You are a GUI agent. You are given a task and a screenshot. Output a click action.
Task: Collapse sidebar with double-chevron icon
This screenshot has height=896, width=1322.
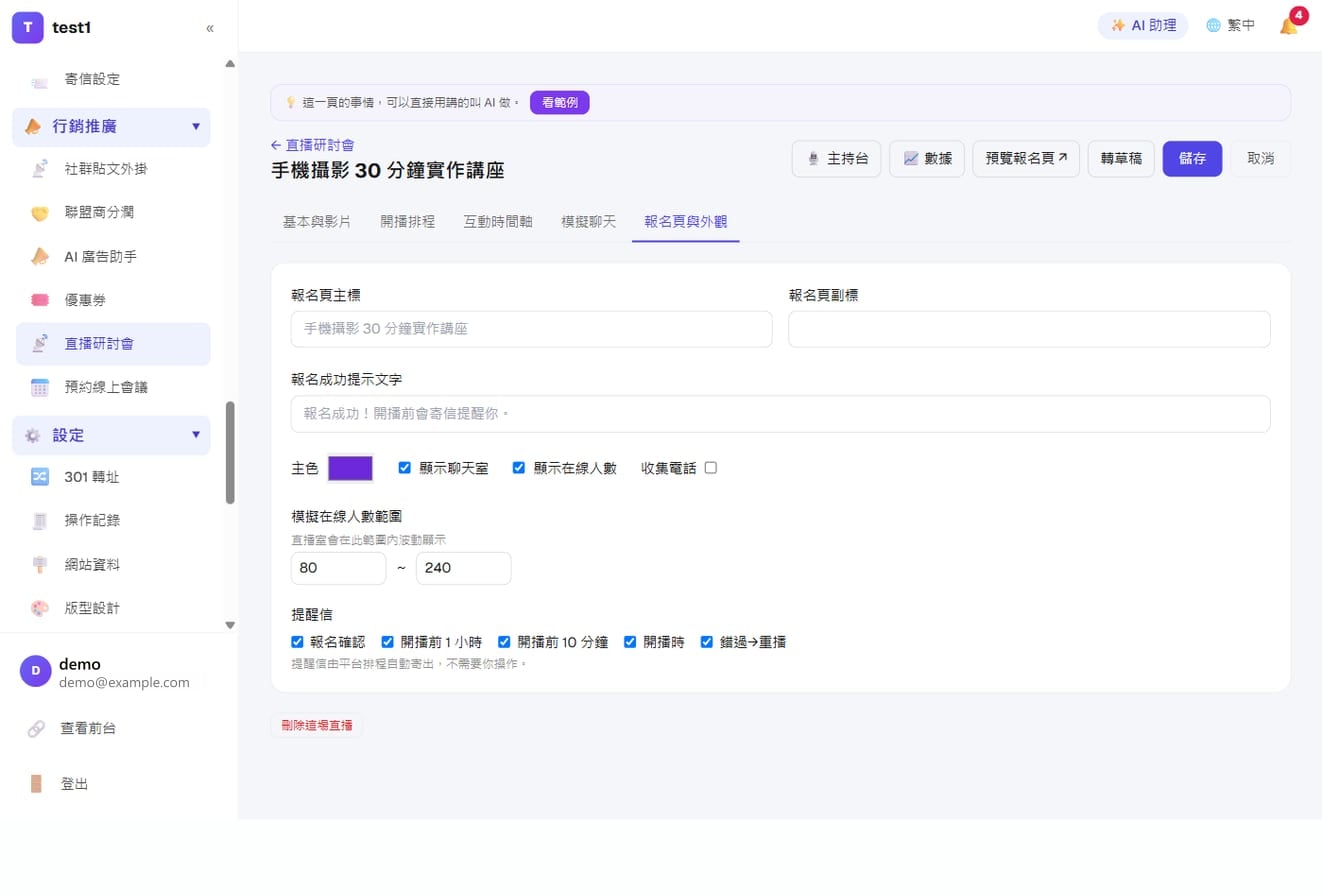tap(210, 28)
